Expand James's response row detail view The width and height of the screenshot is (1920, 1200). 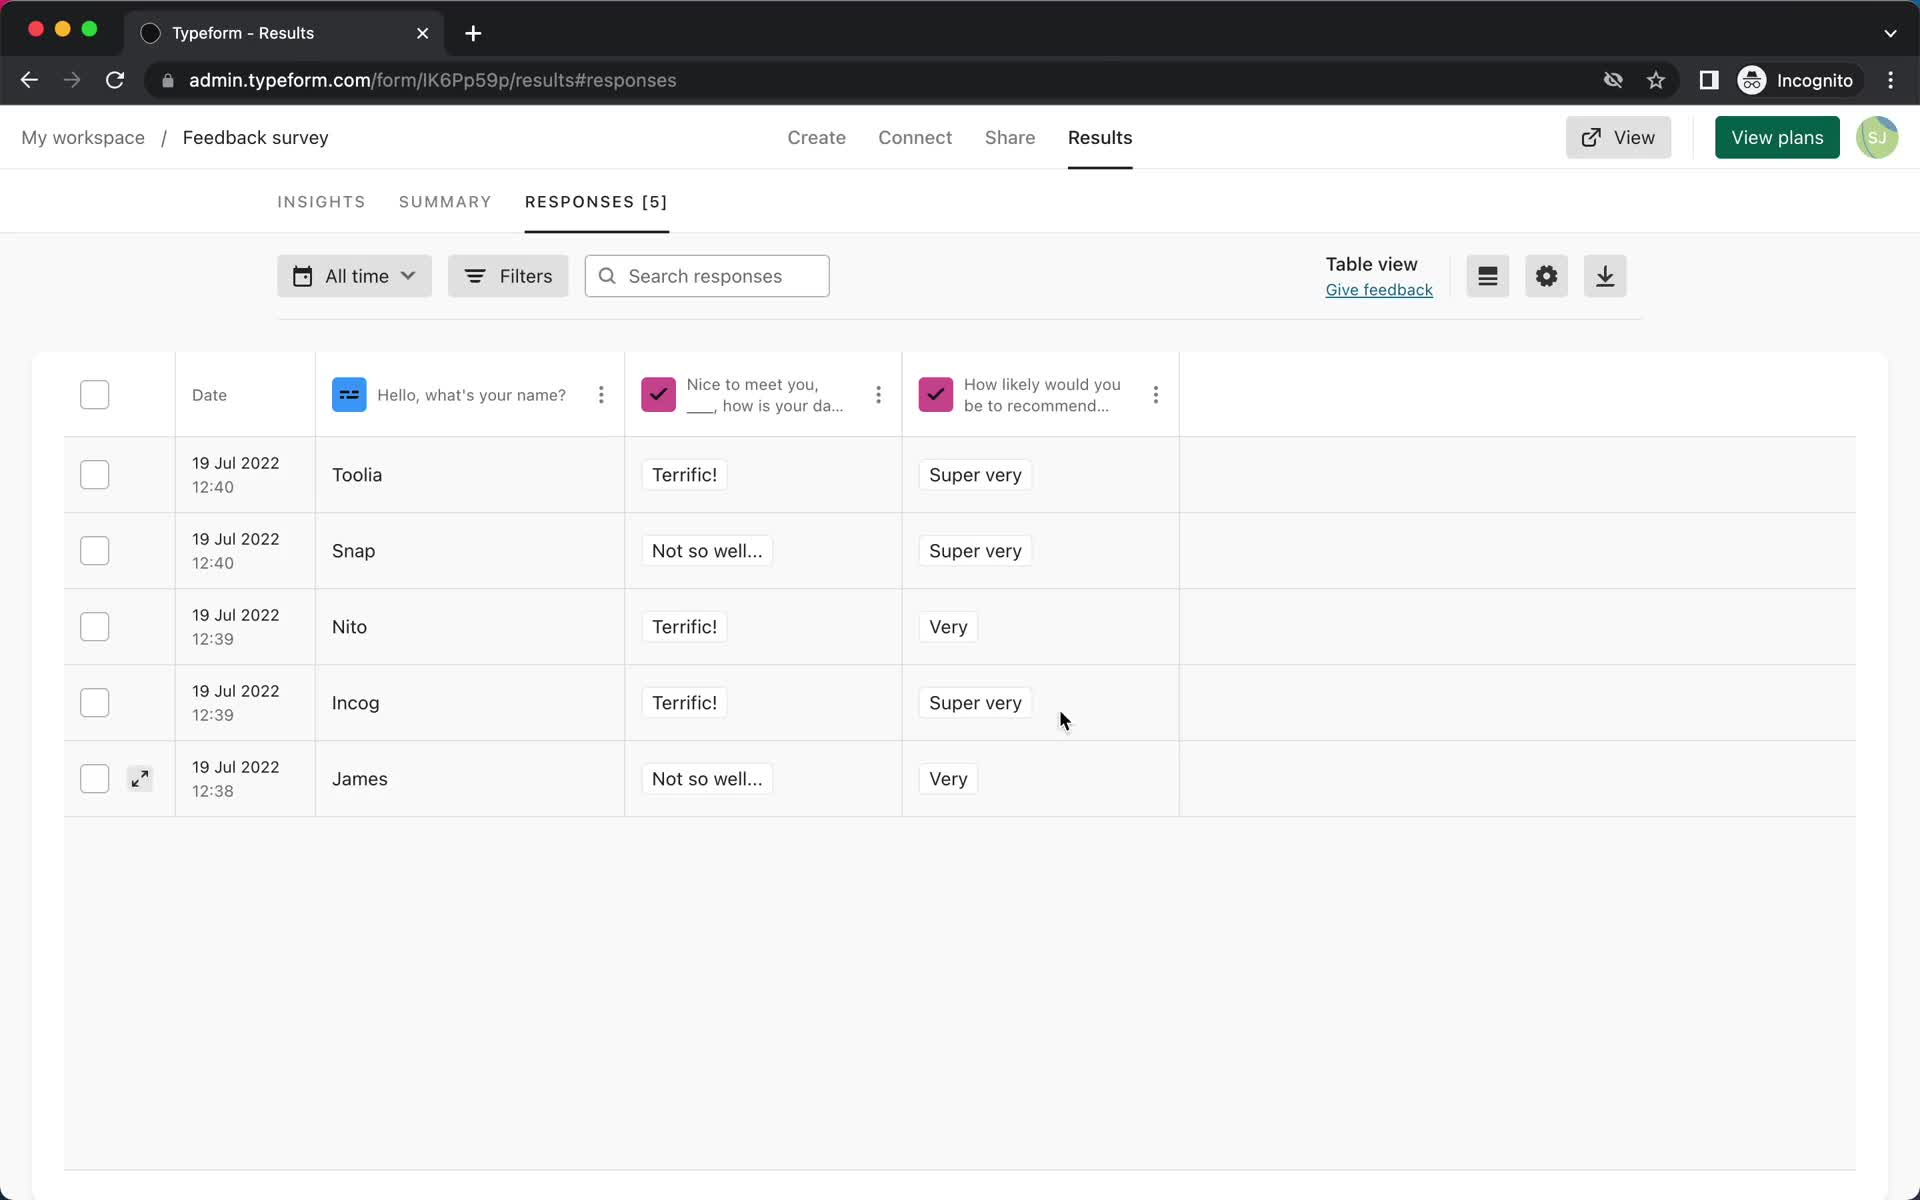click(x=140, y=778)
